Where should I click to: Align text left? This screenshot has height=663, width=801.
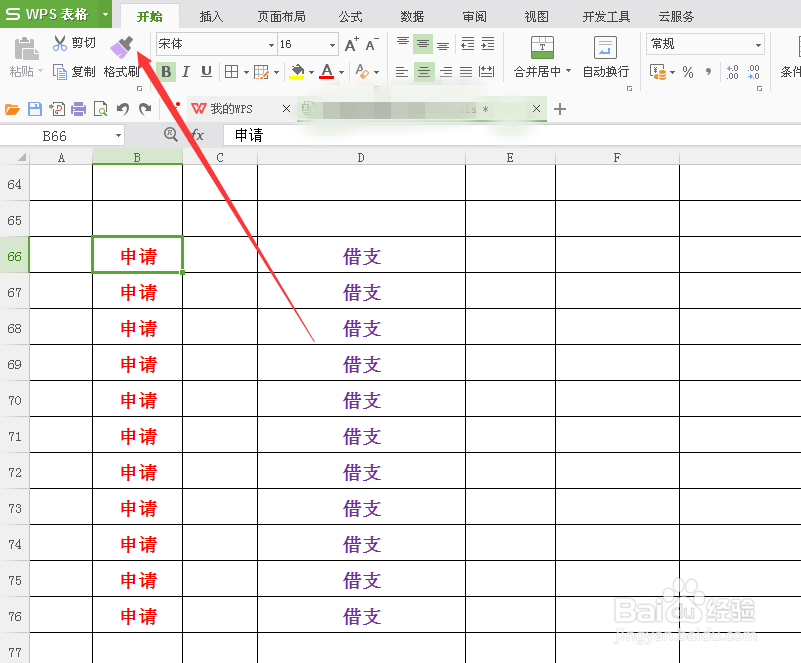click(x=402, y=72)
